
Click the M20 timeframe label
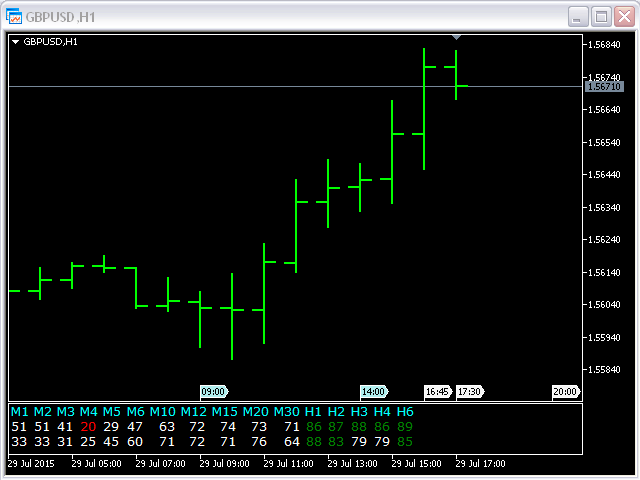tap(256, 411)
